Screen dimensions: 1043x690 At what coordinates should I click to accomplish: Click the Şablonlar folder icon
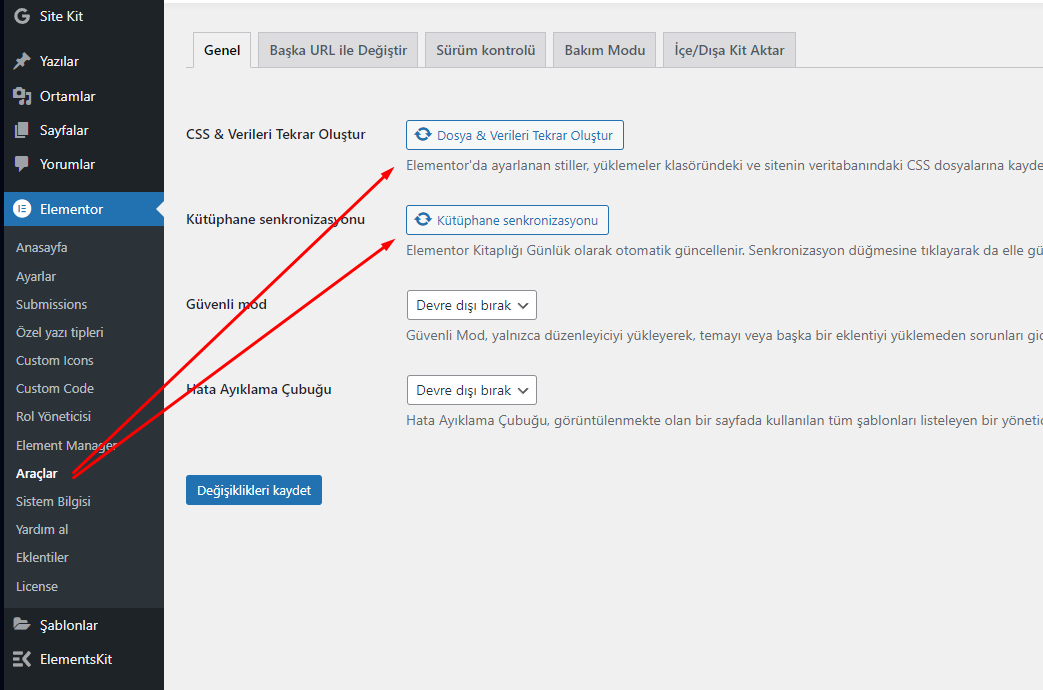(22, 625)
